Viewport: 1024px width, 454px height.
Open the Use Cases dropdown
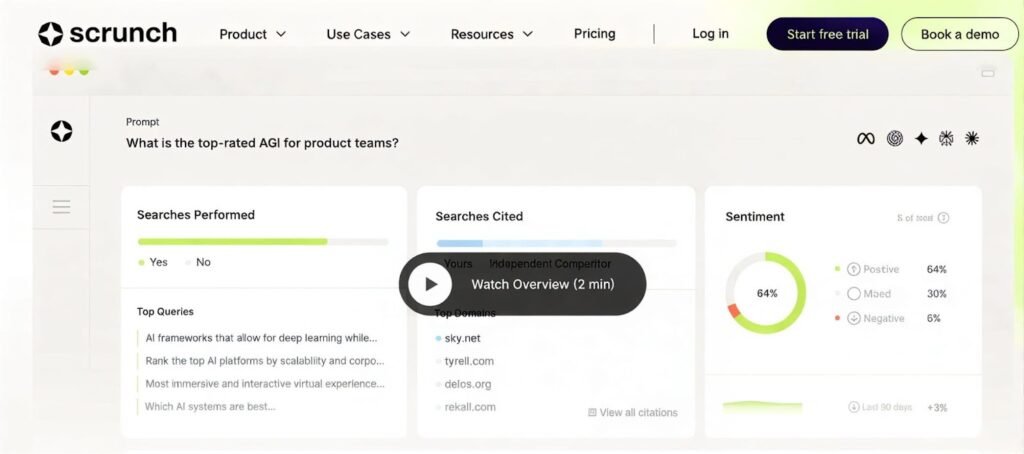click(368, 34)
